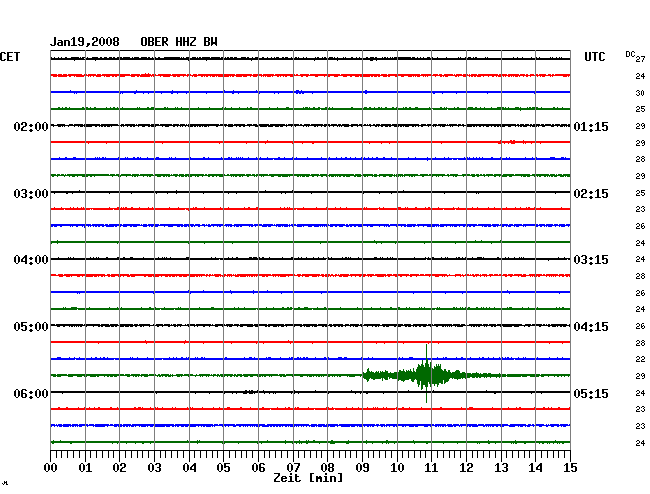Click the DC value "27"
This screenshot has height=494, width=650.
[640, 59]
